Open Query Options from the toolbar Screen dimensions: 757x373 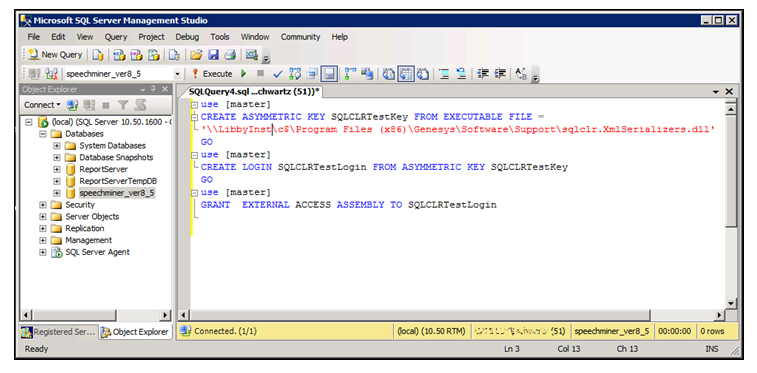312,74
